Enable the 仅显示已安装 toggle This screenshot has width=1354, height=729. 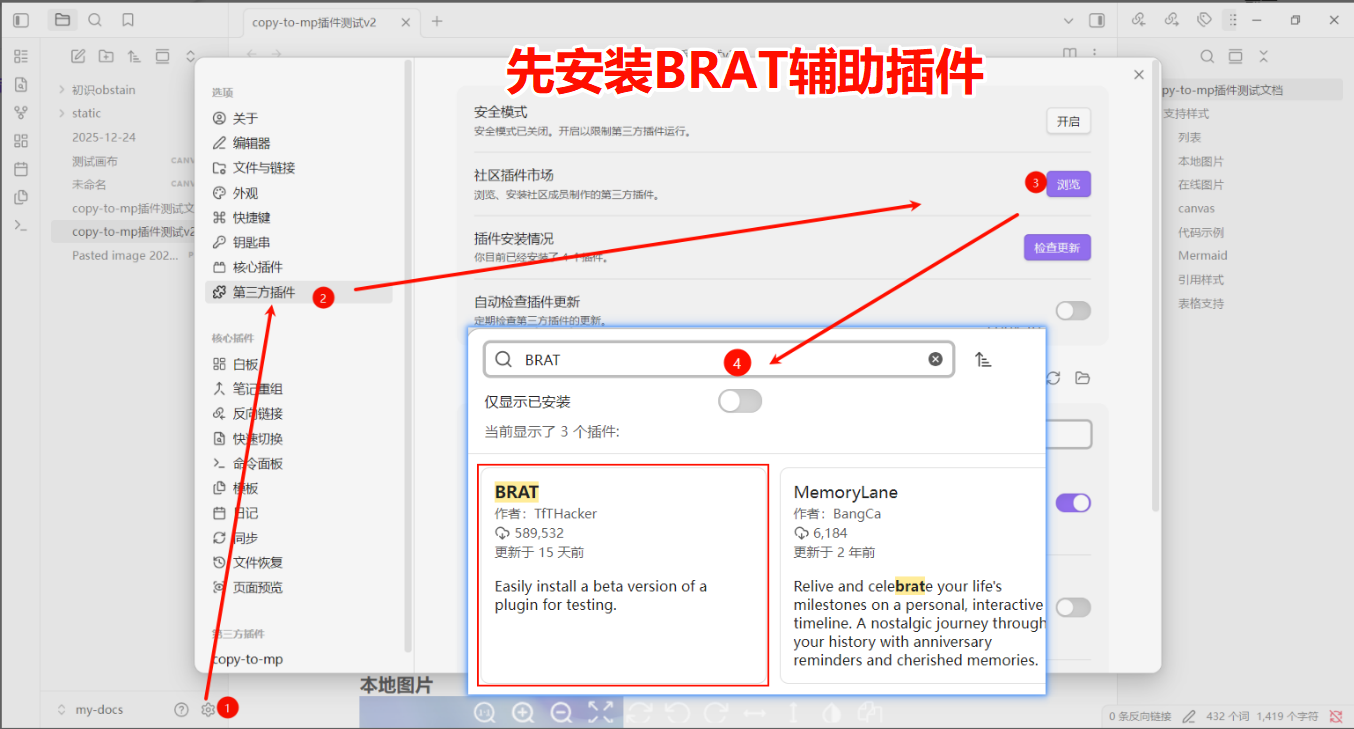point(740,401)
